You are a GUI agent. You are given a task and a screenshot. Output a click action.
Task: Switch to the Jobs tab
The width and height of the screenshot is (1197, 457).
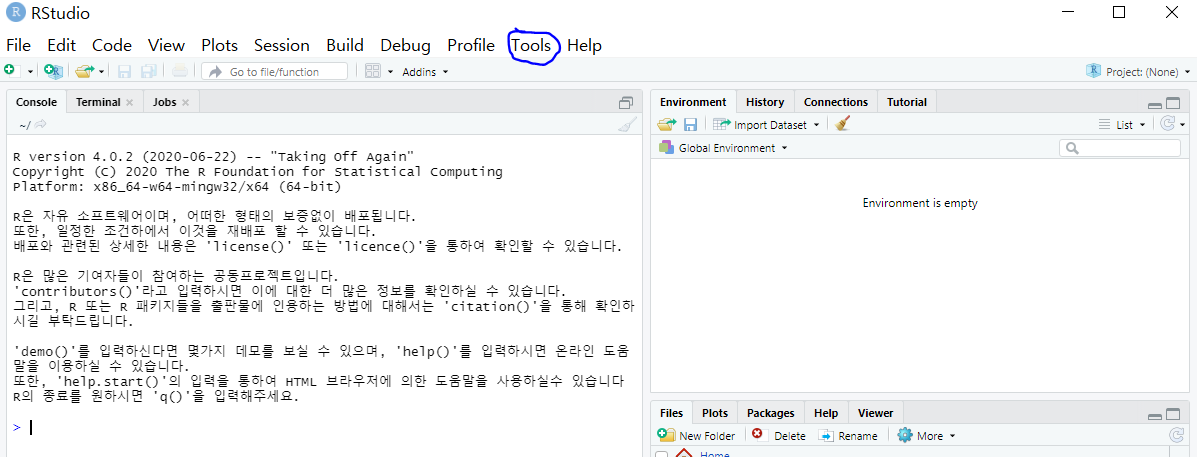click(164, 101)
